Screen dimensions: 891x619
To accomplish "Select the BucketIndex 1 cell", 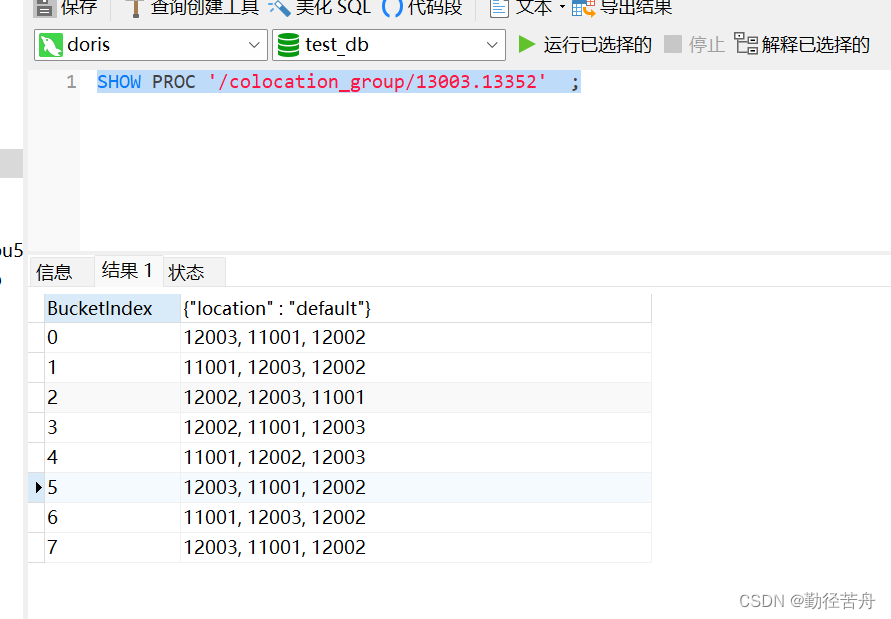I will [113, 368].
